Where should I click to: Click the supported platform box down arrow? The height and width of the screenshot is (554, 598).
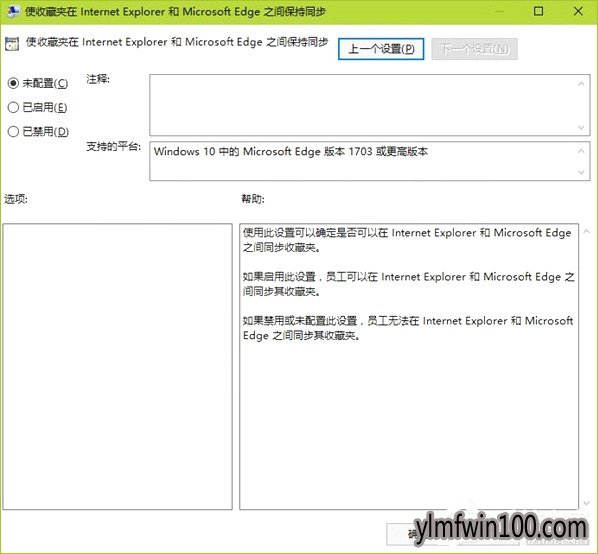[x=581, y=172]
